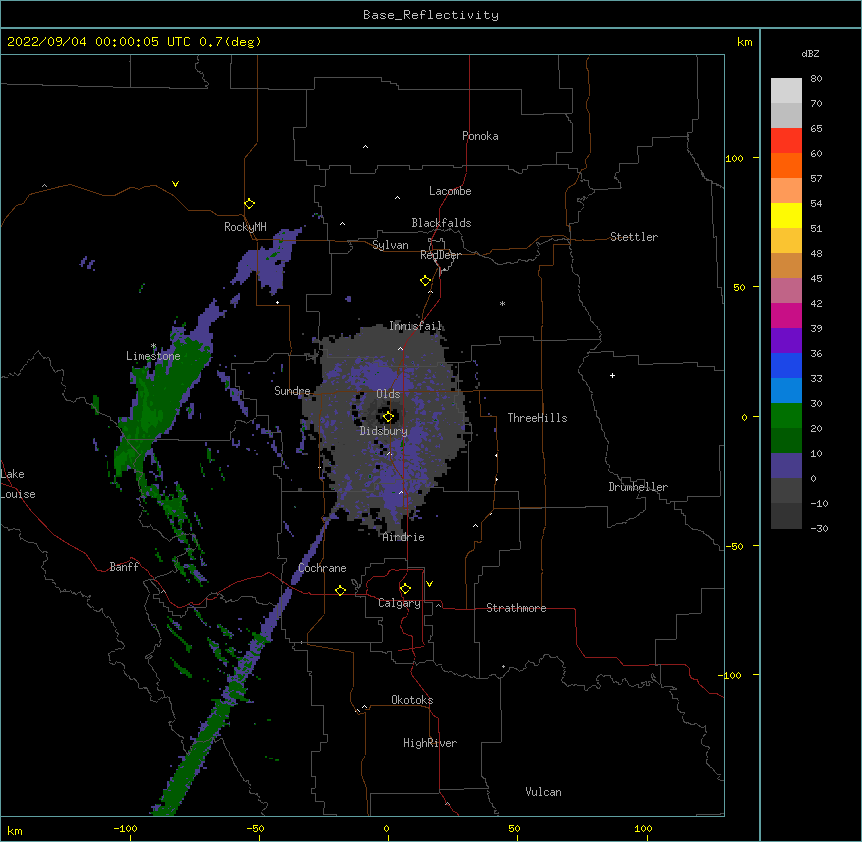Click the km unit label at top right
The height and width of the screenshot is (842, 862).
point(744,42)
